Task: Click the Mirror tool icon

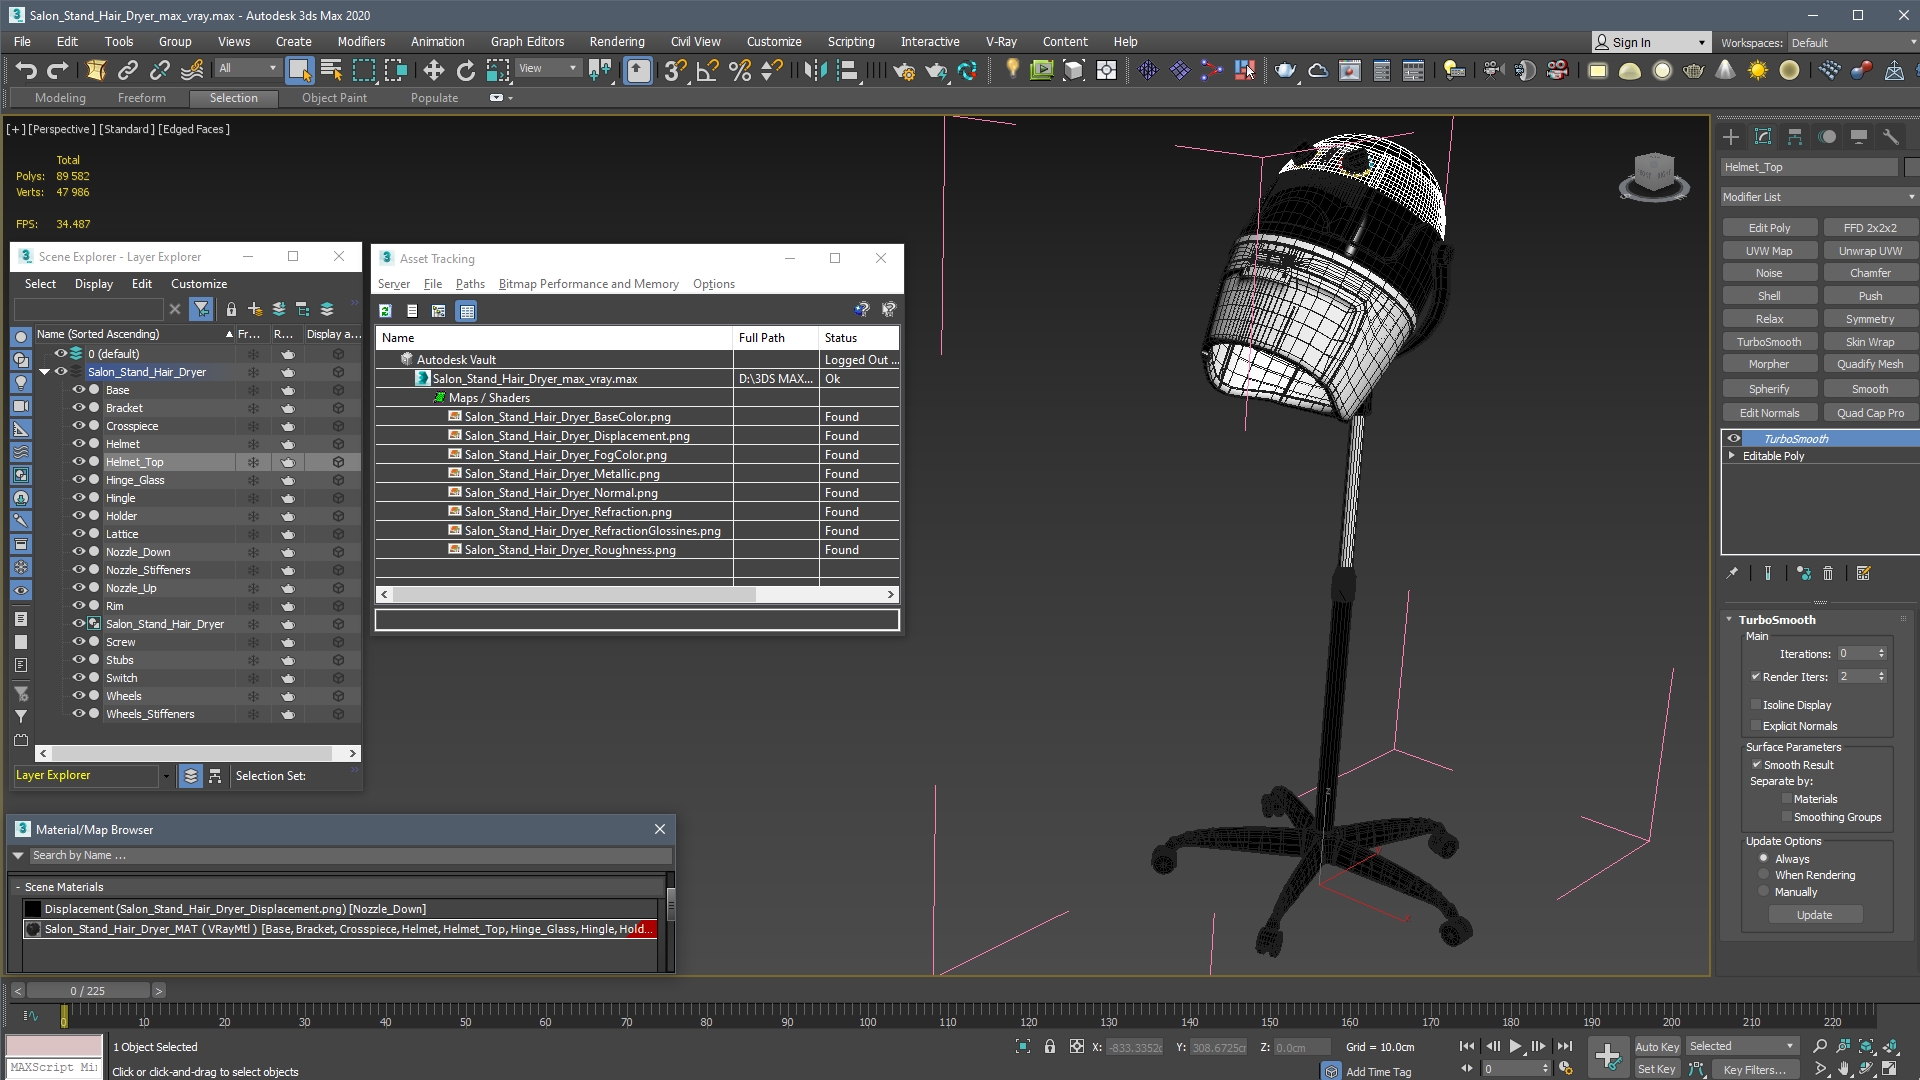Action: click(x=816, y=70)
